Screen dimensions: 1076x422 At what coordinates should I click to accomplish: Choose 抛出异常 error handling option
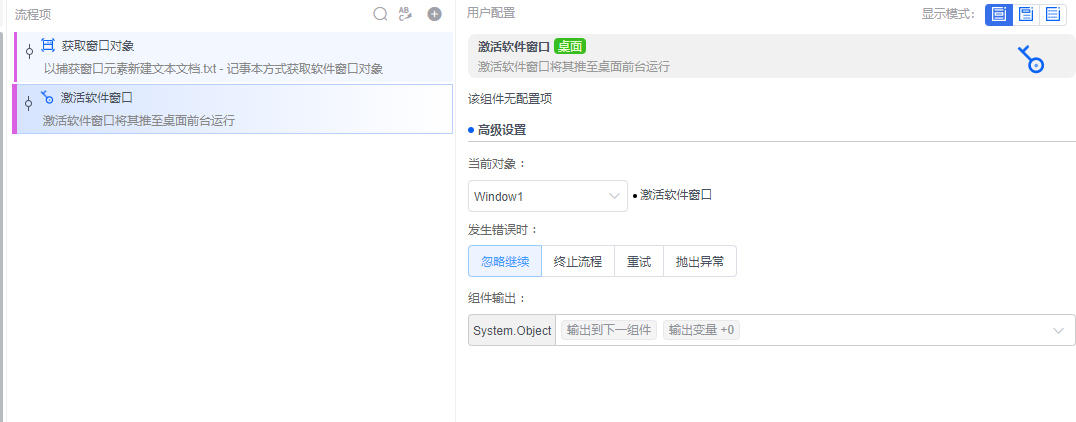point(700,261)
